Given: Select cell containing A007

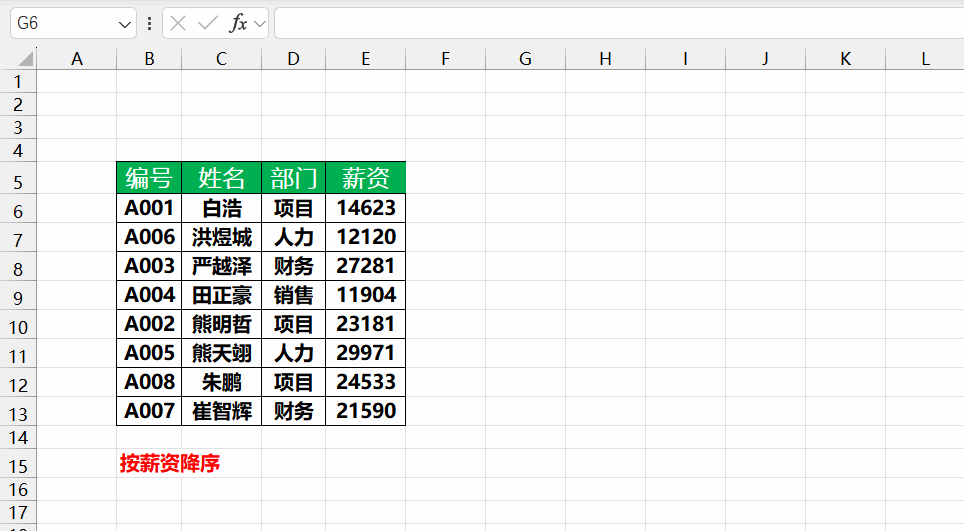Looking at the screenshot, I should [149, 411].
